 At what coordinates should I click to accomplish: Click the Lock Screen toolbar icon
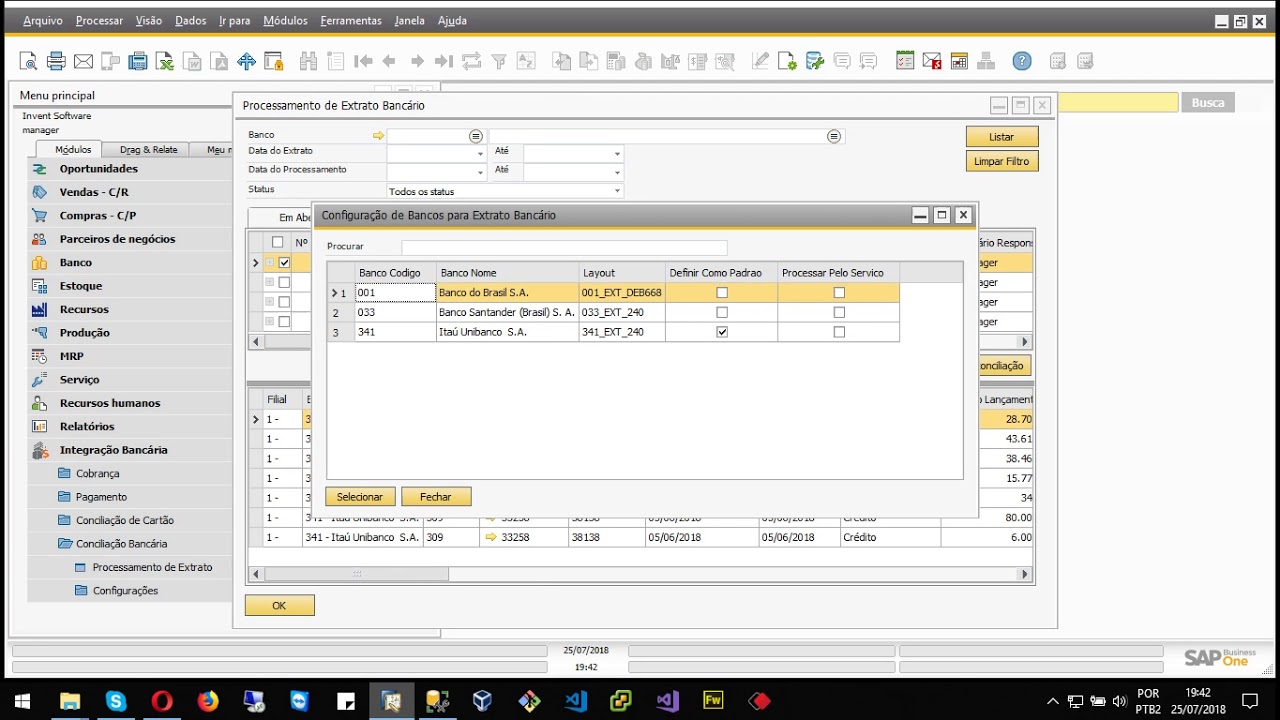273,61
